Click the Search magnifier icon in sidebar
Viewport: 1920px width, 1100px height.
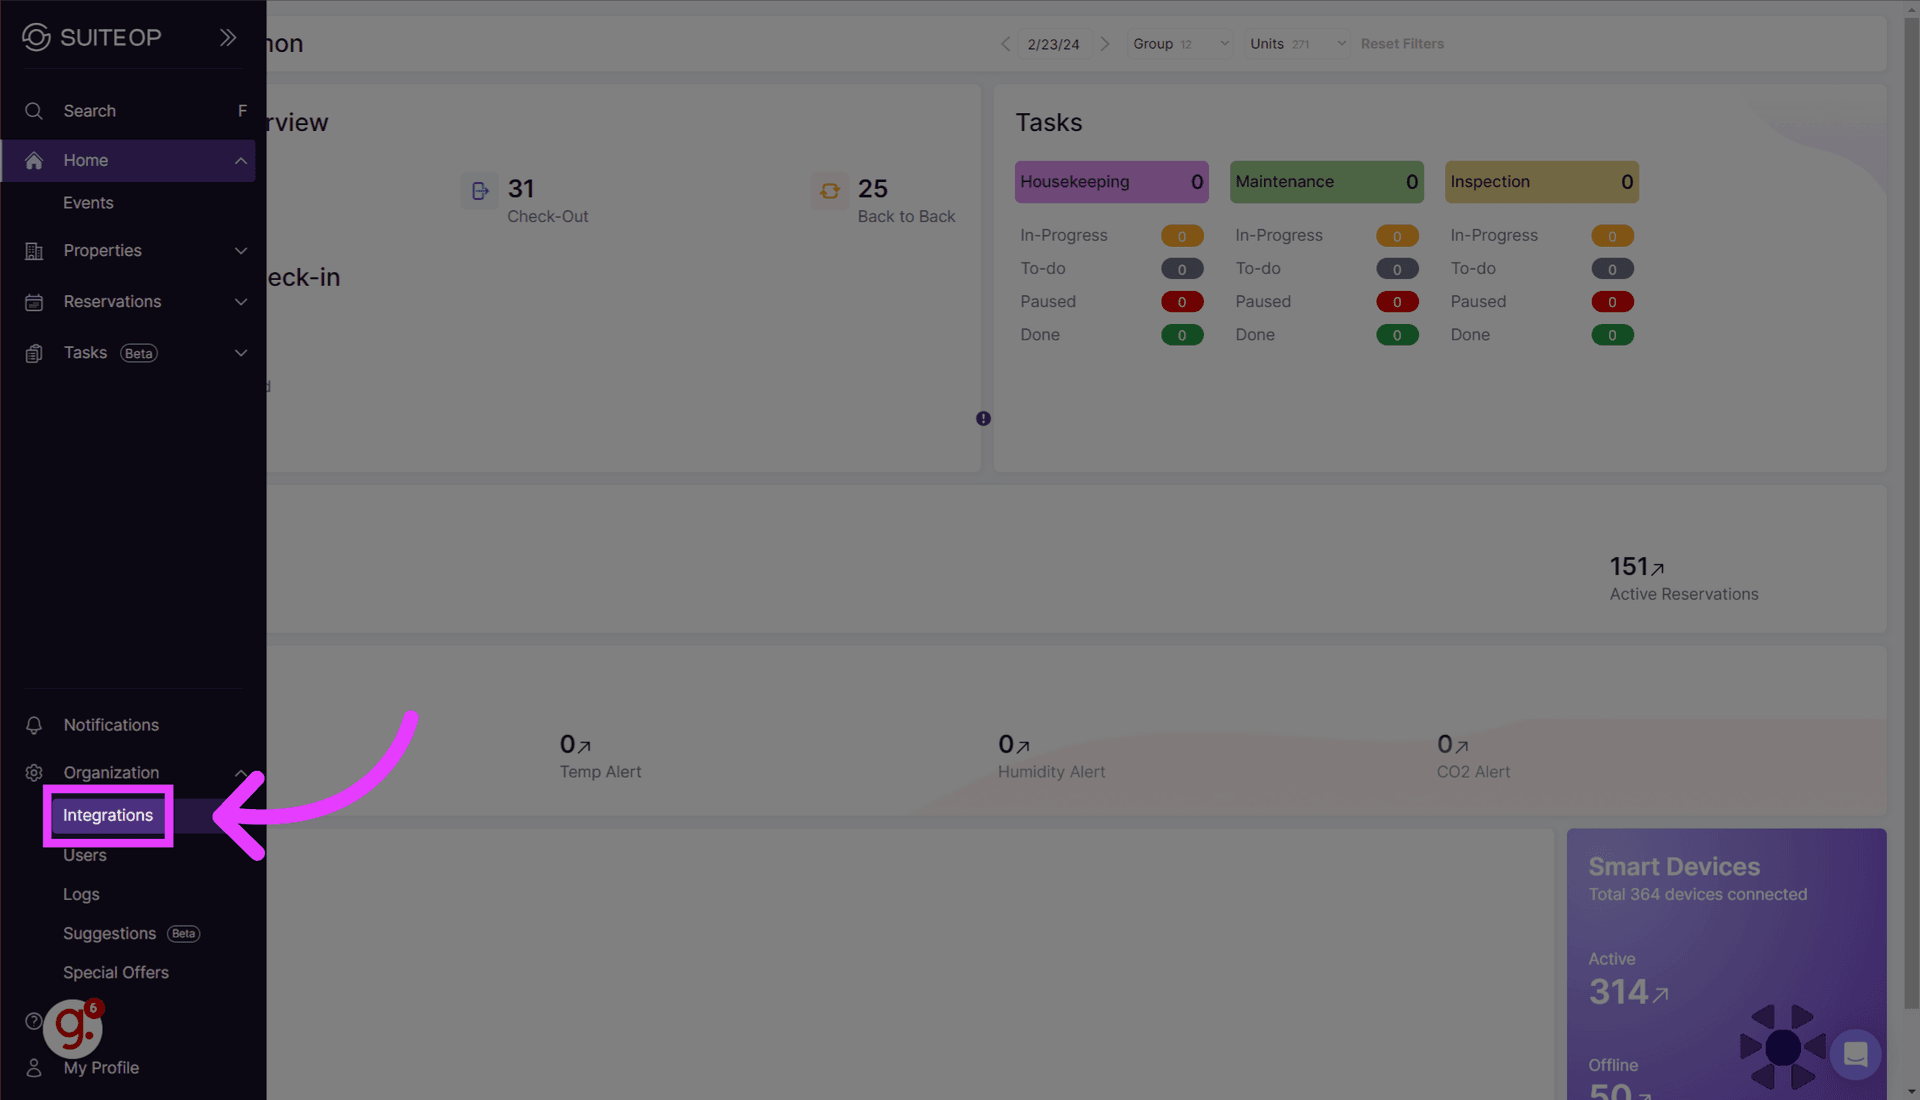click(x=33, y=111)
